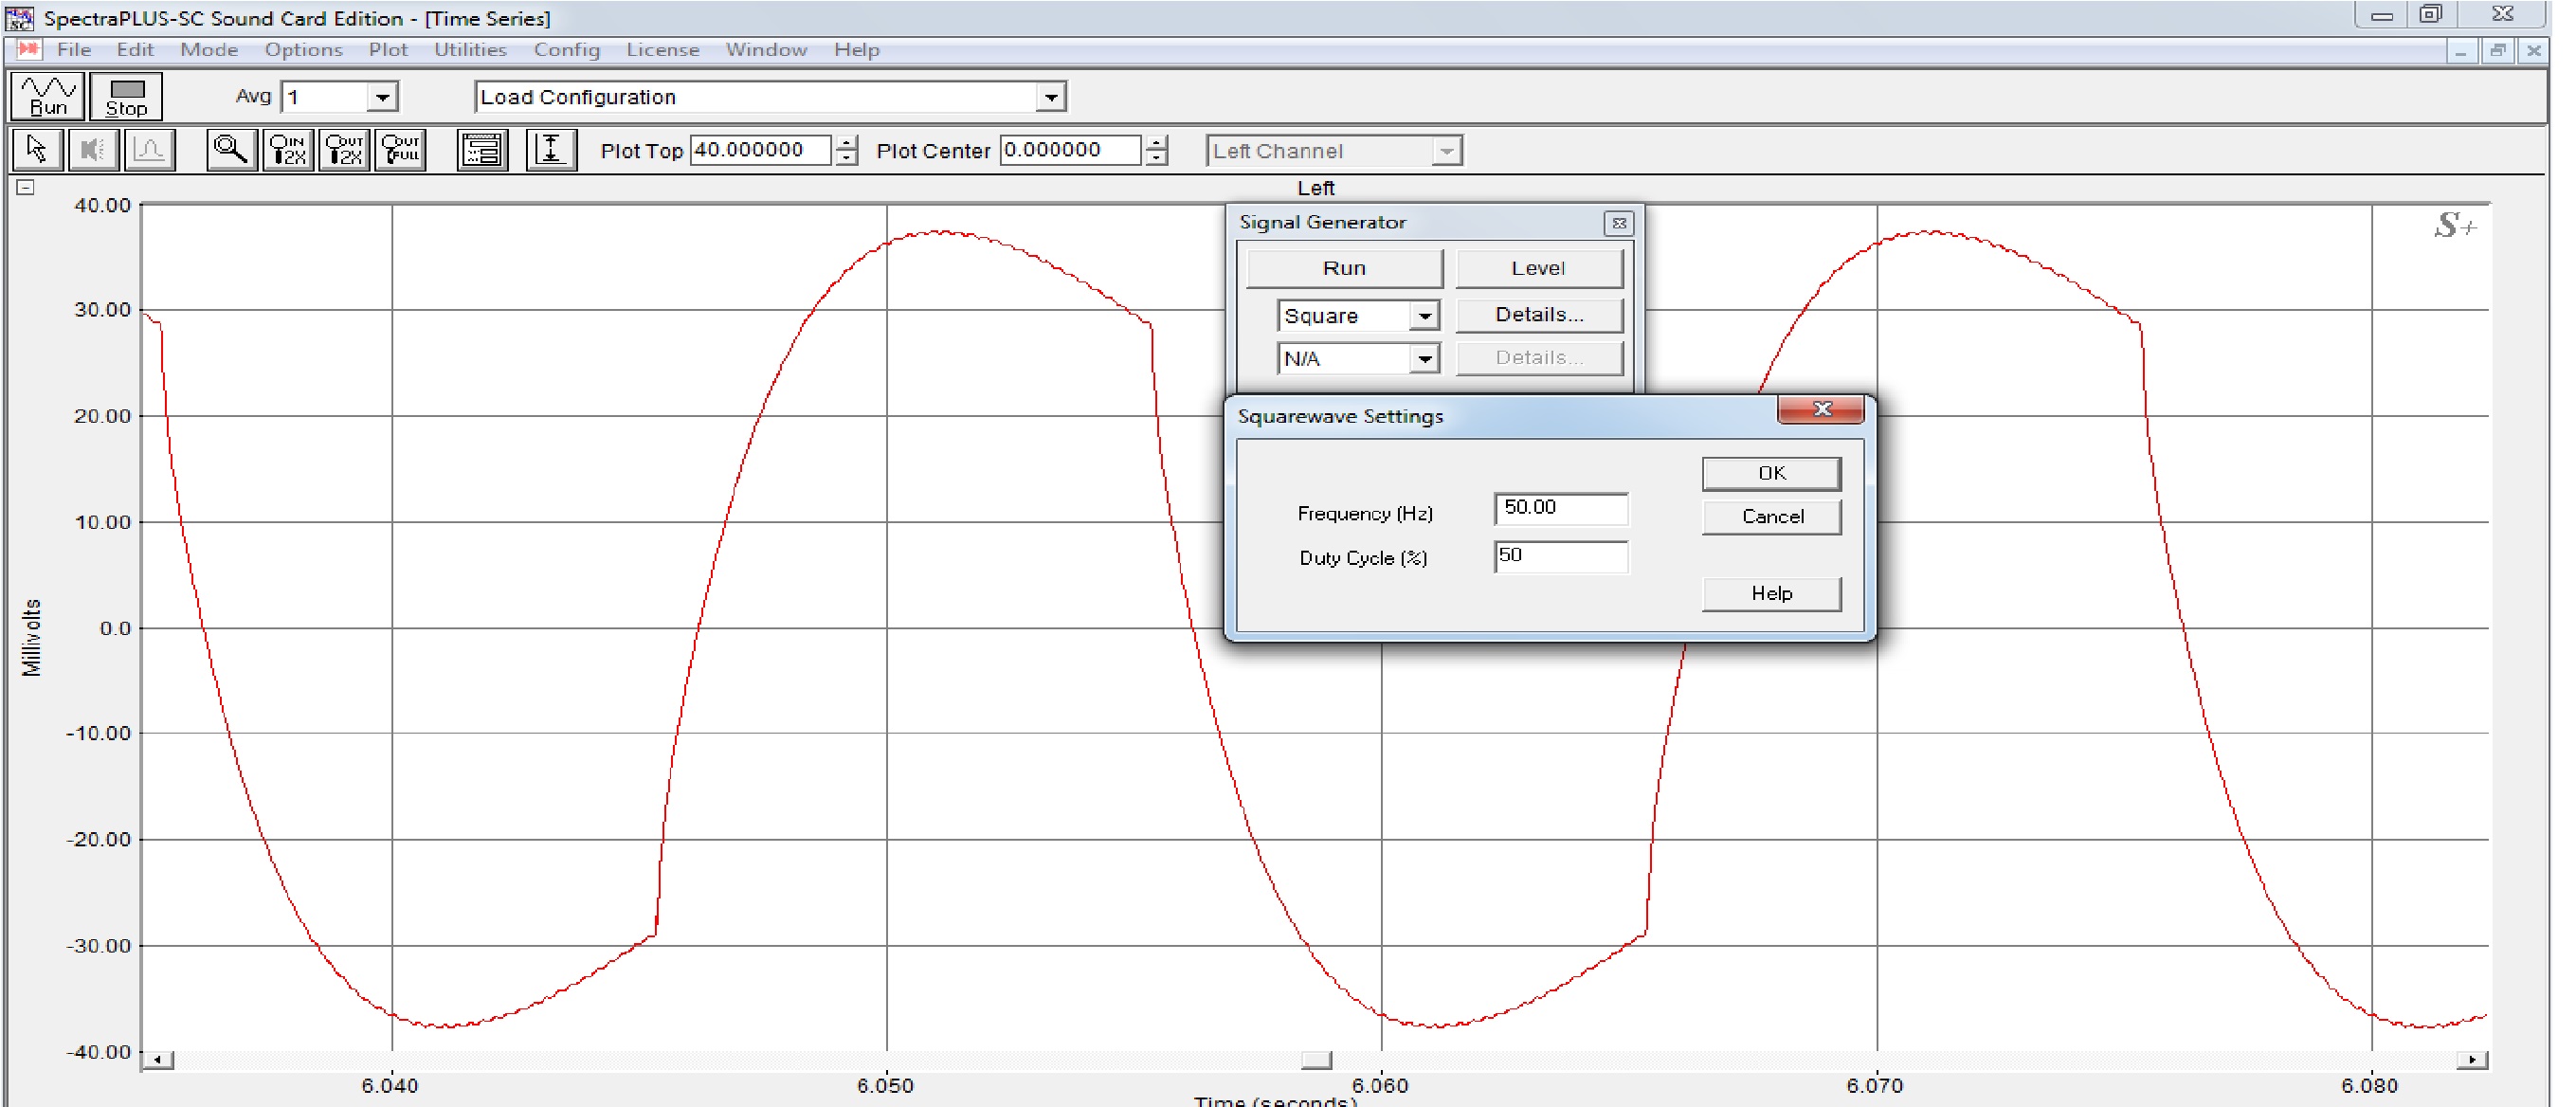Increase Plot Top with the up stepper
The image size is (2576, 1107).
(x=847, y=143)
